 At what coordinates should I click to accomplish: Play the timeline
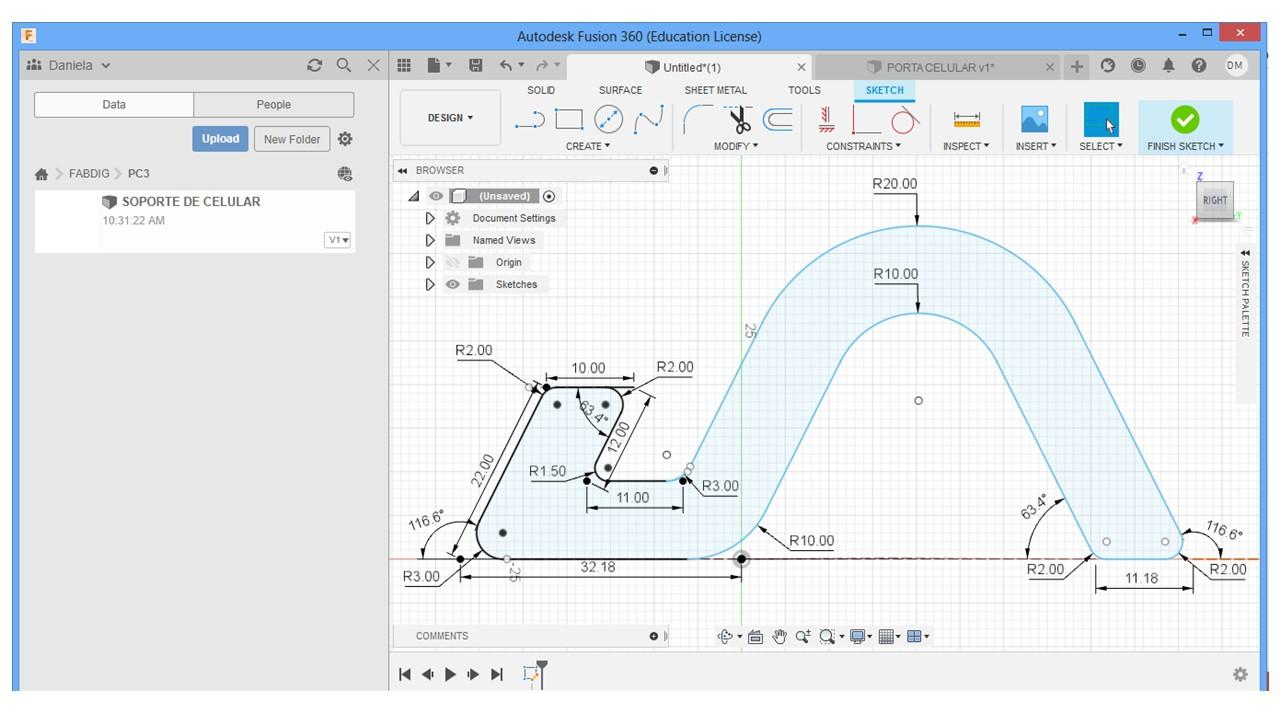[x=450, y=674]
